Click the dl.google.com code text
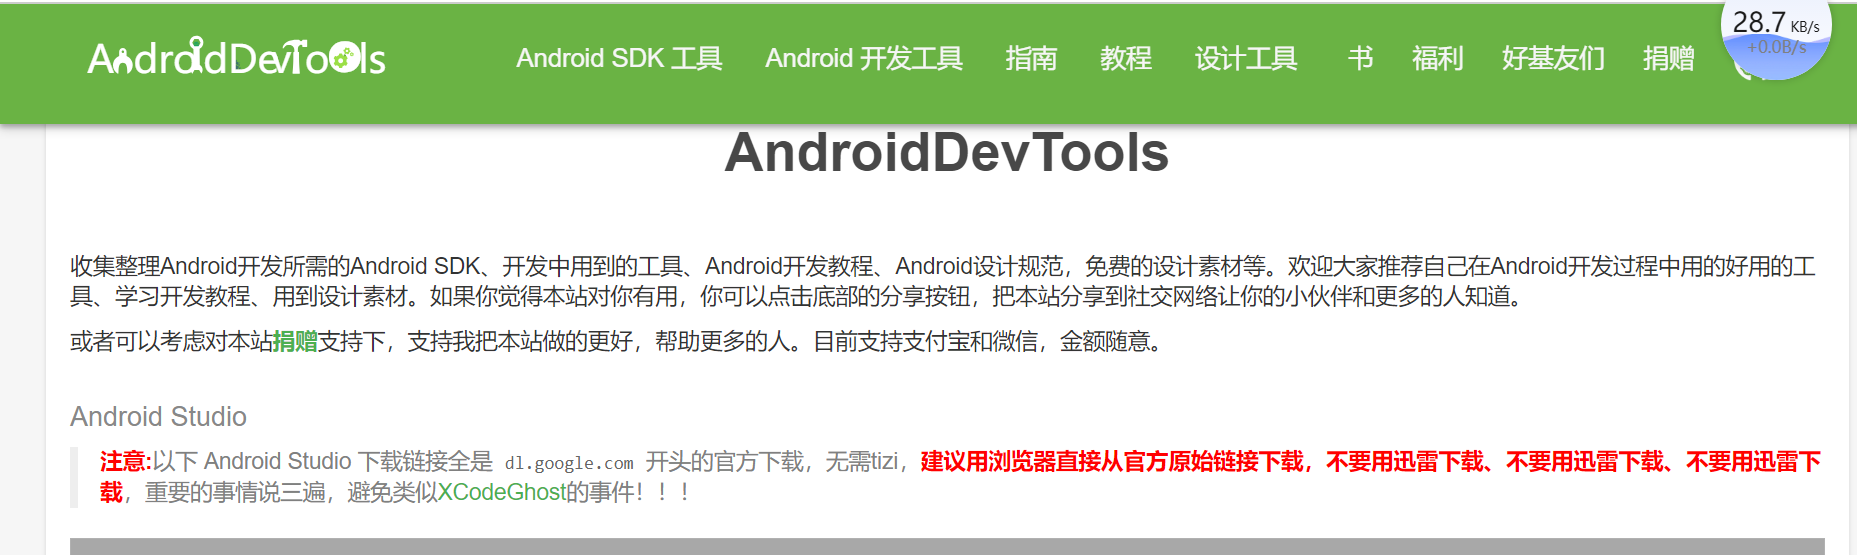This screenshot has height=555, width=1857. (569, 463)
